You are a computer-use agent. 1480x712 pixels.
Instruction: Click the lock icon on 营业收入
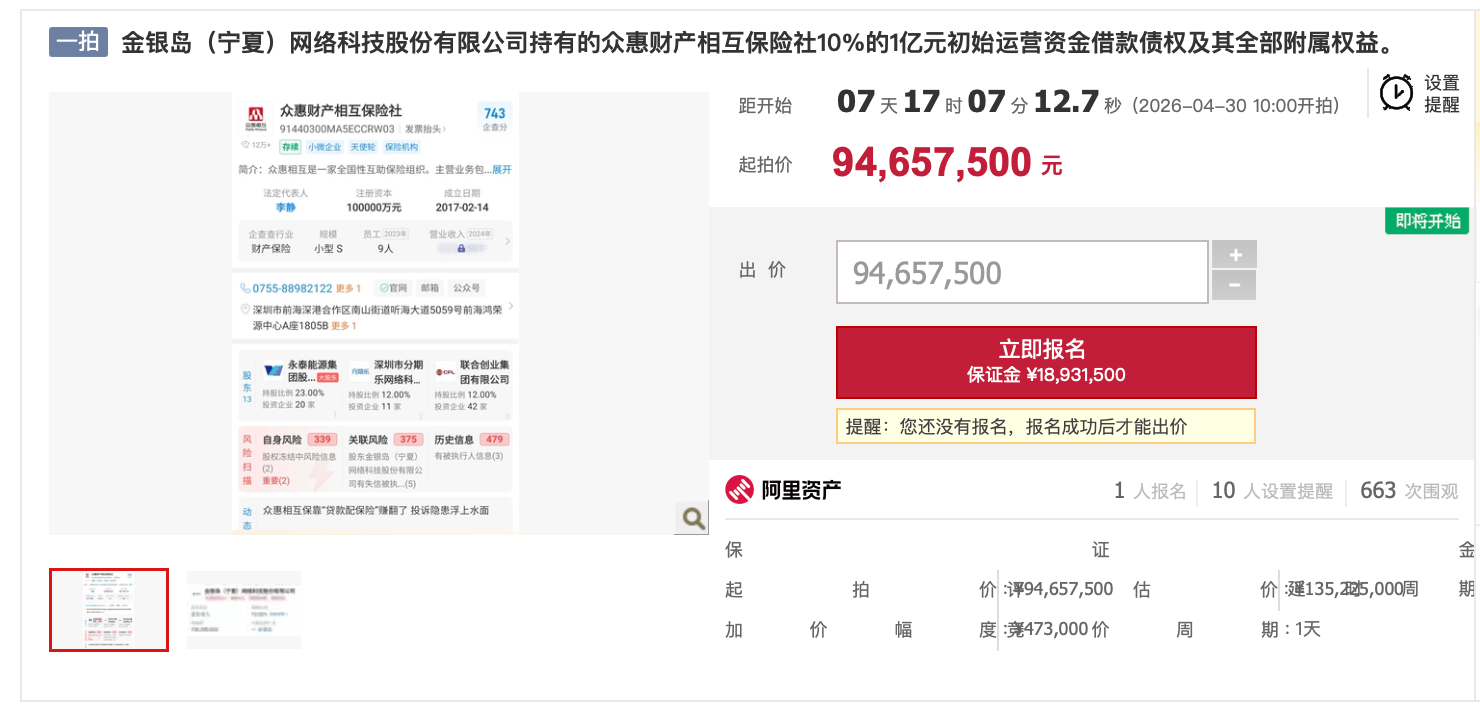coord(461,249)
